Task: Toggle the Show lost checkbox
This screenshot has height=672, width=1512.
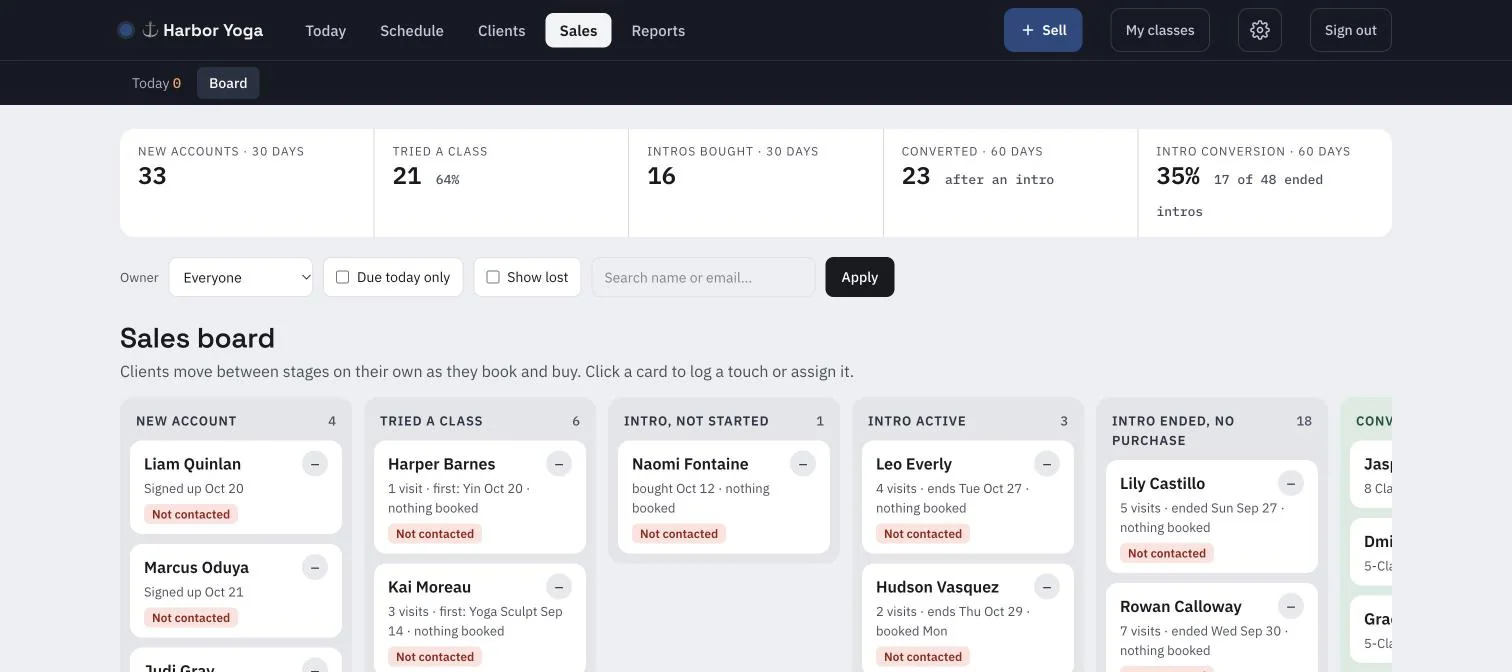Action: (x=493, y=277)
